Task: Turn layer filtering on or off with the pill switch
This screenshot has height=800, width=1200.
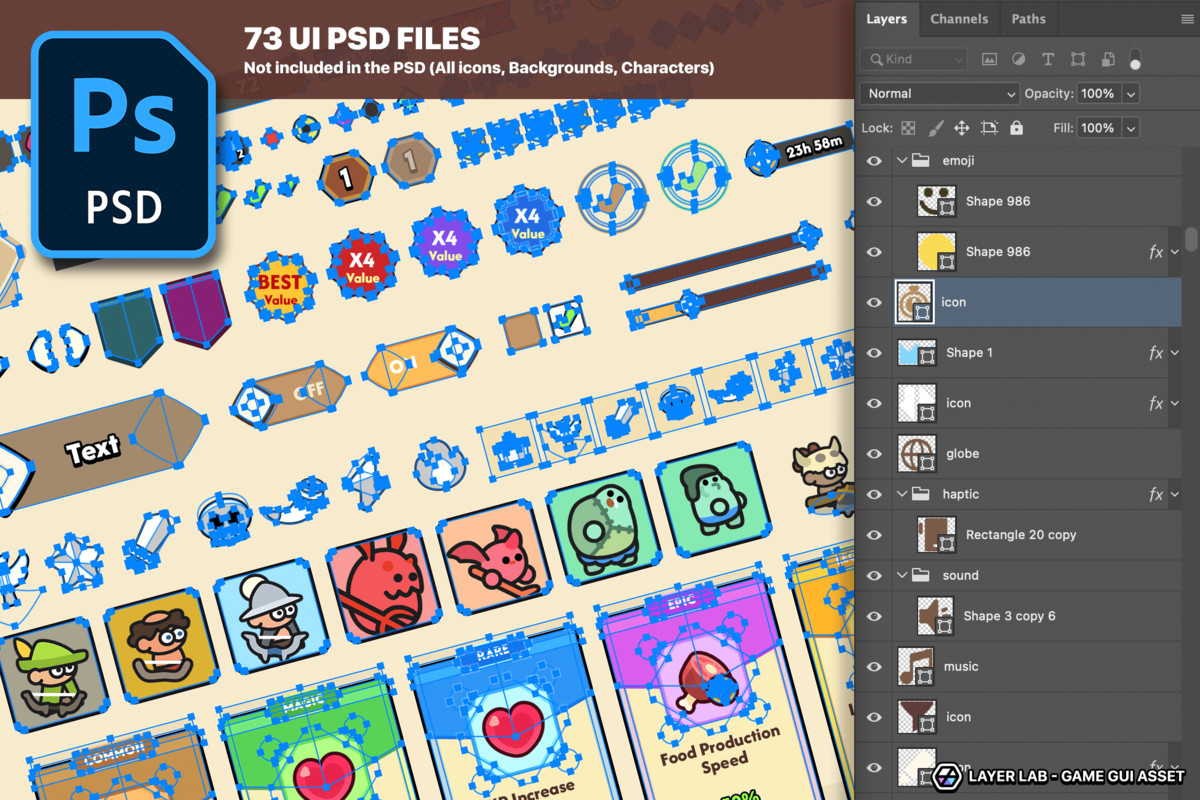Action: tap(1135, 59)
